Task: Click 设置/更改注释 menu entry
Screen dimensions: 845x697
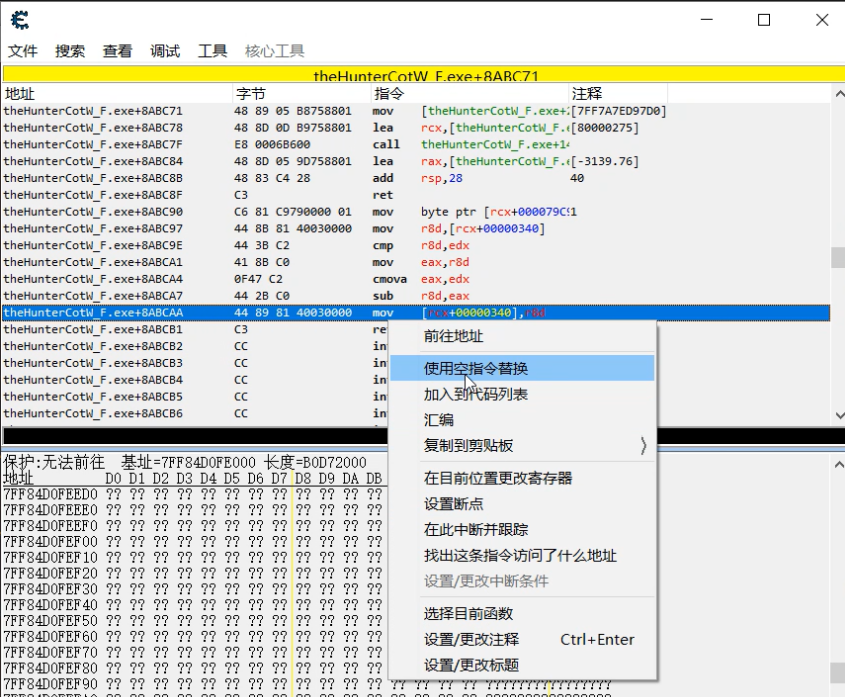Action: click(471, 639)
